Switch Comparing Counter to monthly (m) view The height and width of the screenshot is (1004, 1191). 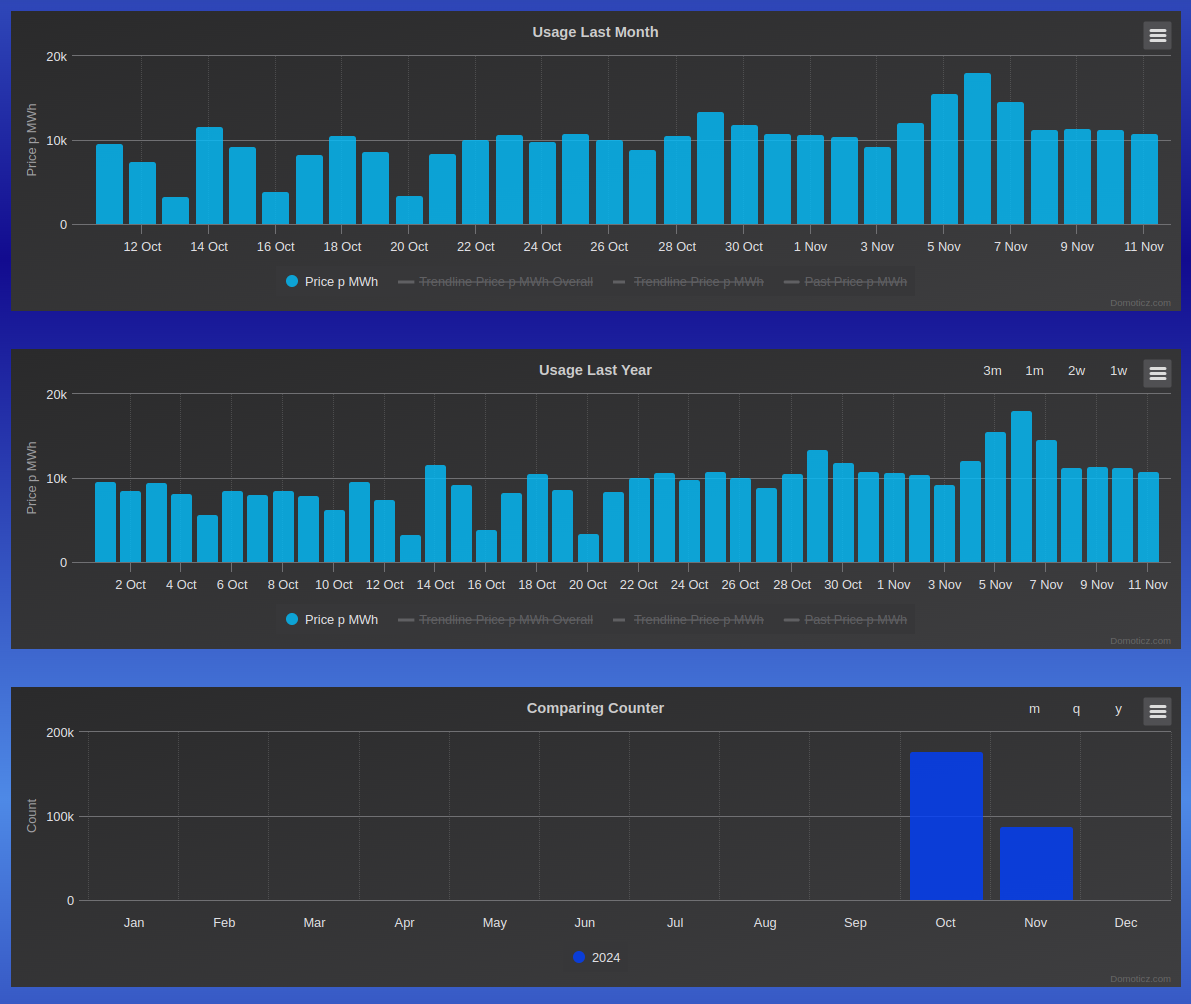1035,709
